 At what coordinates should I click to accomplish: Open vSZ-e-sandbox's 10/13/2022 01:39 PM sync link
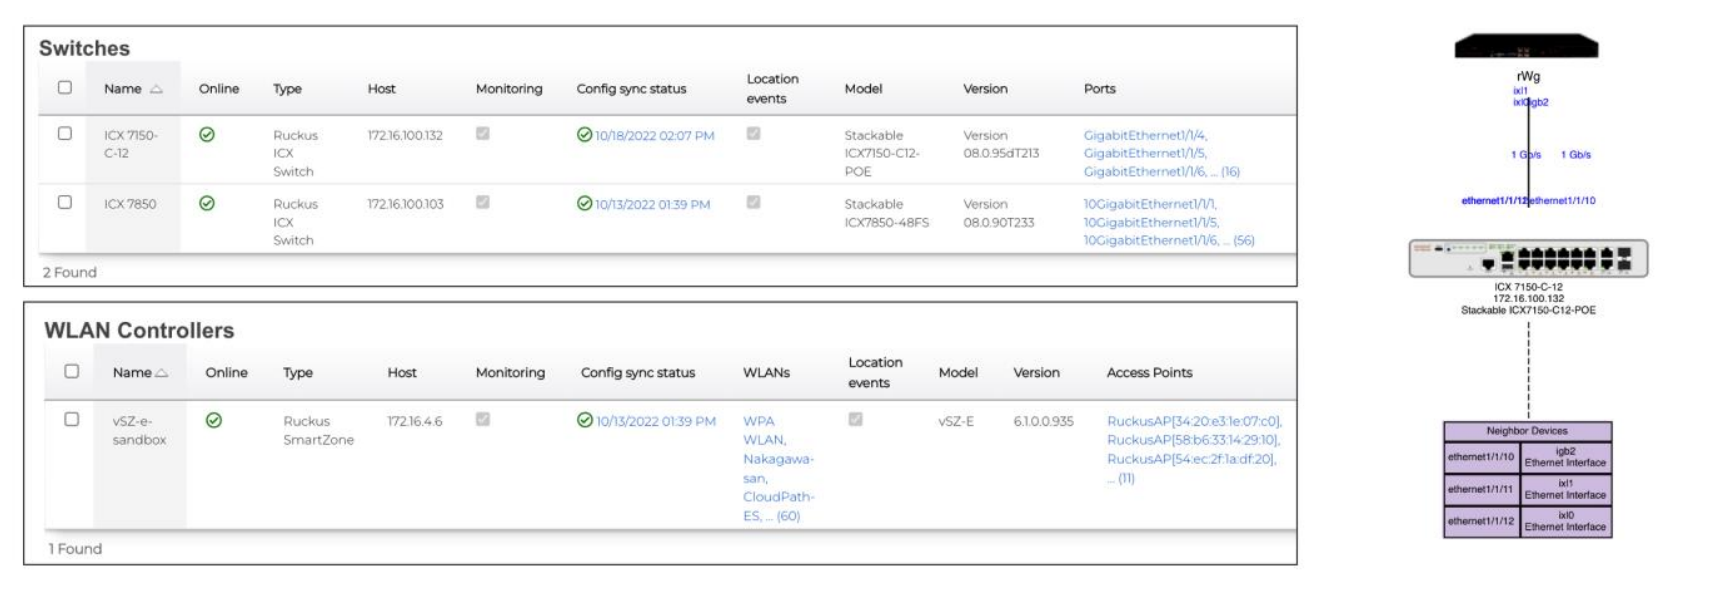pyautogui.click(x=656, y=422)
